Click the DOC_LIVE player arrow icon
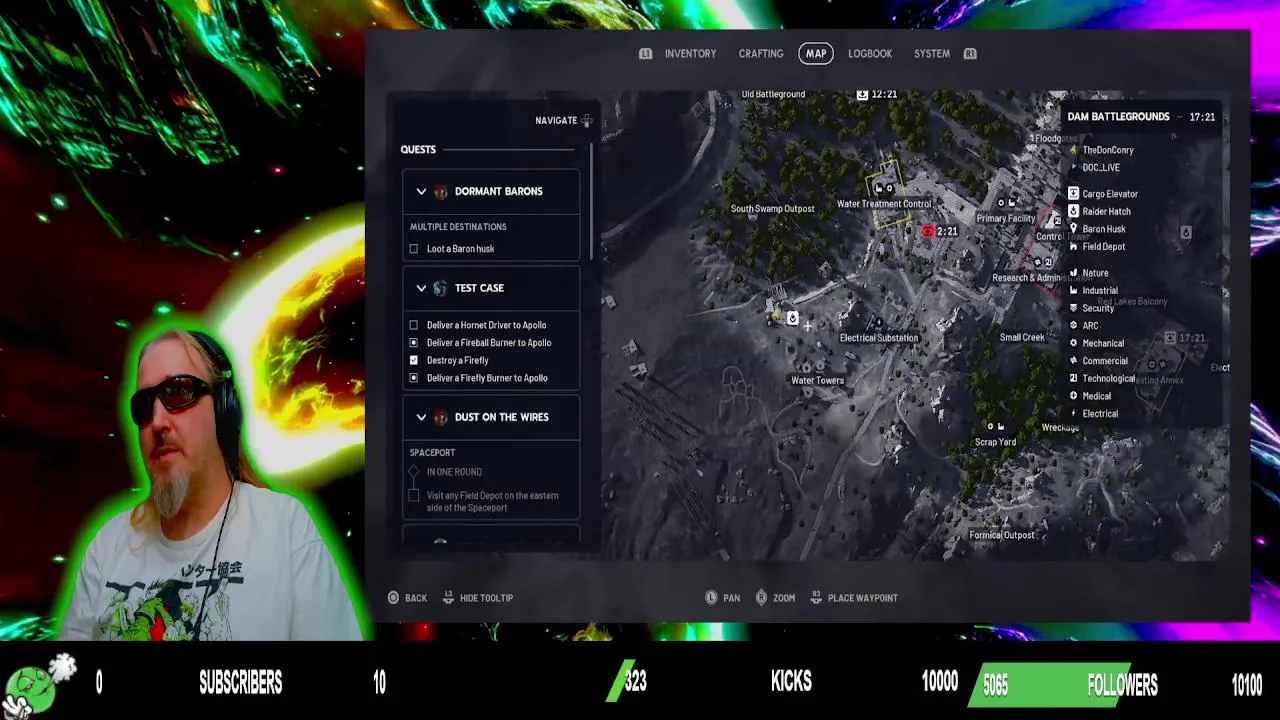 (1073, 168)
